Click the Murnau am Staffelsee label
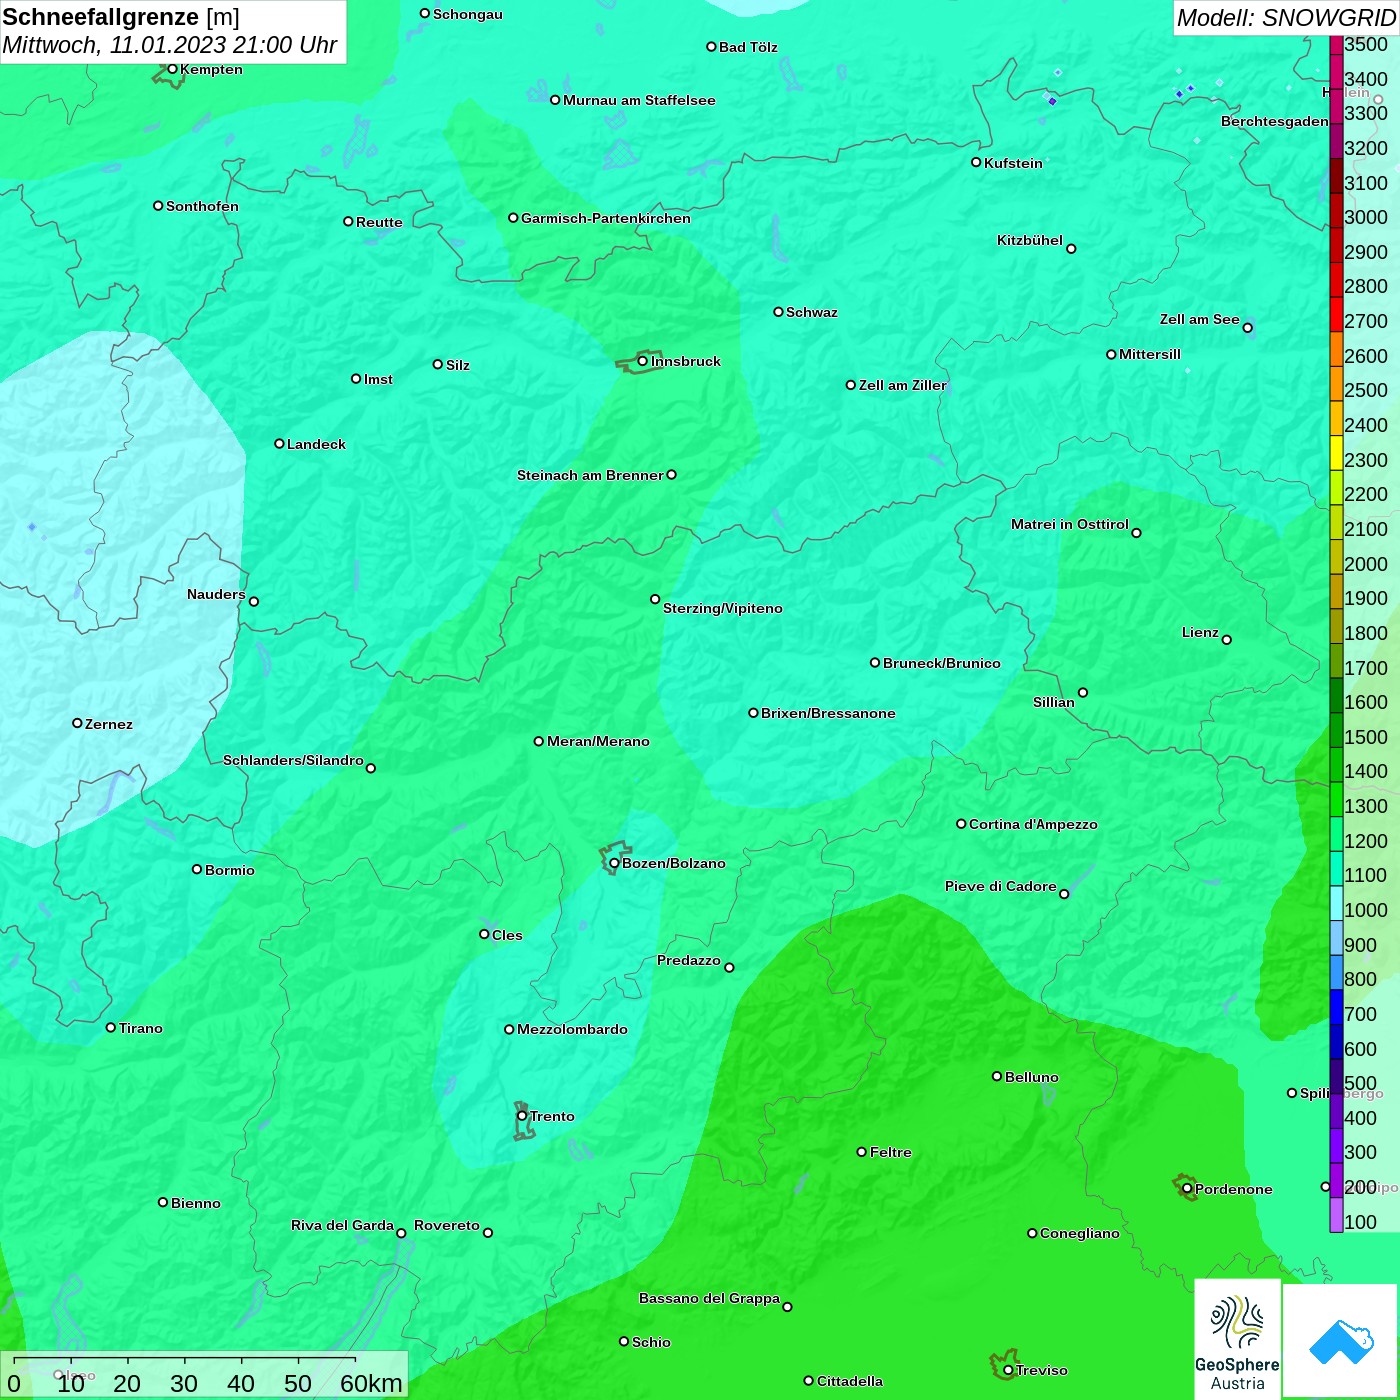Screen dimensions: 1400x1400 click(x=639, y=100)
